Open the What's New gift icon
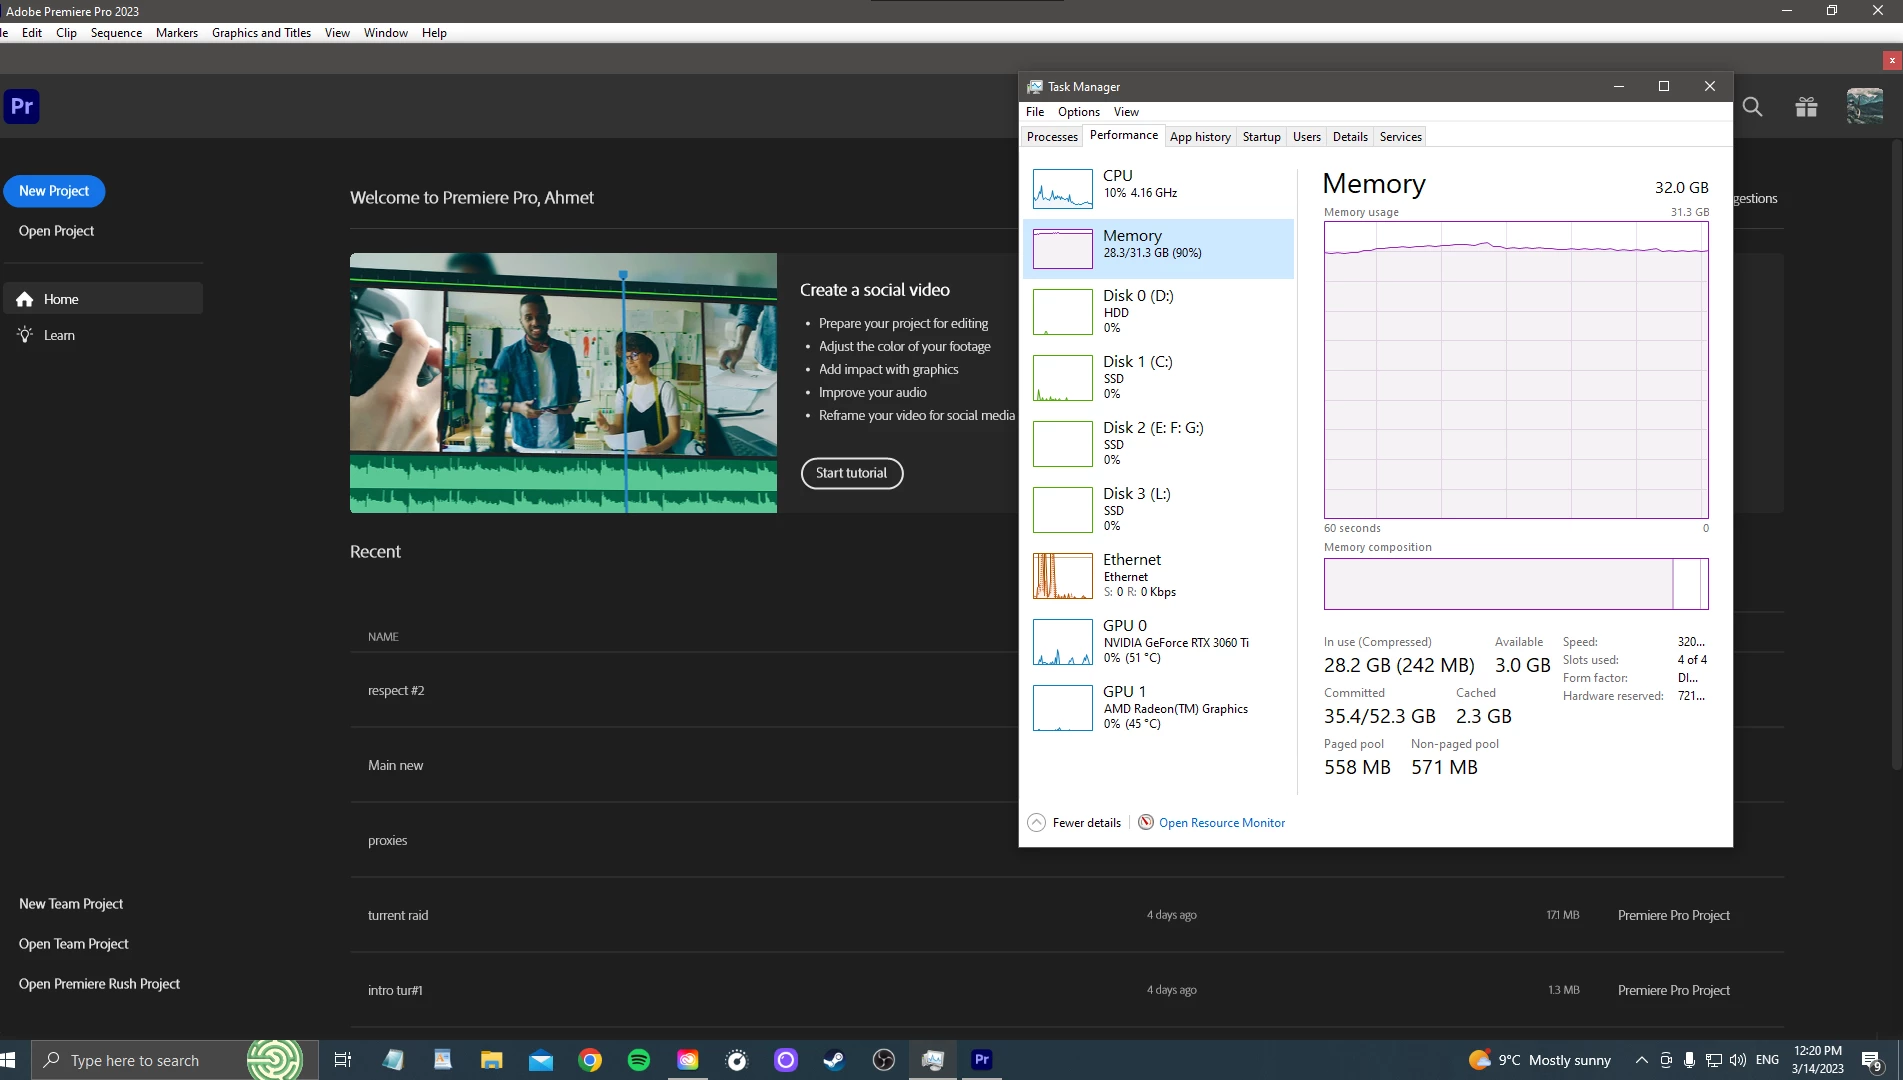 1806,107
